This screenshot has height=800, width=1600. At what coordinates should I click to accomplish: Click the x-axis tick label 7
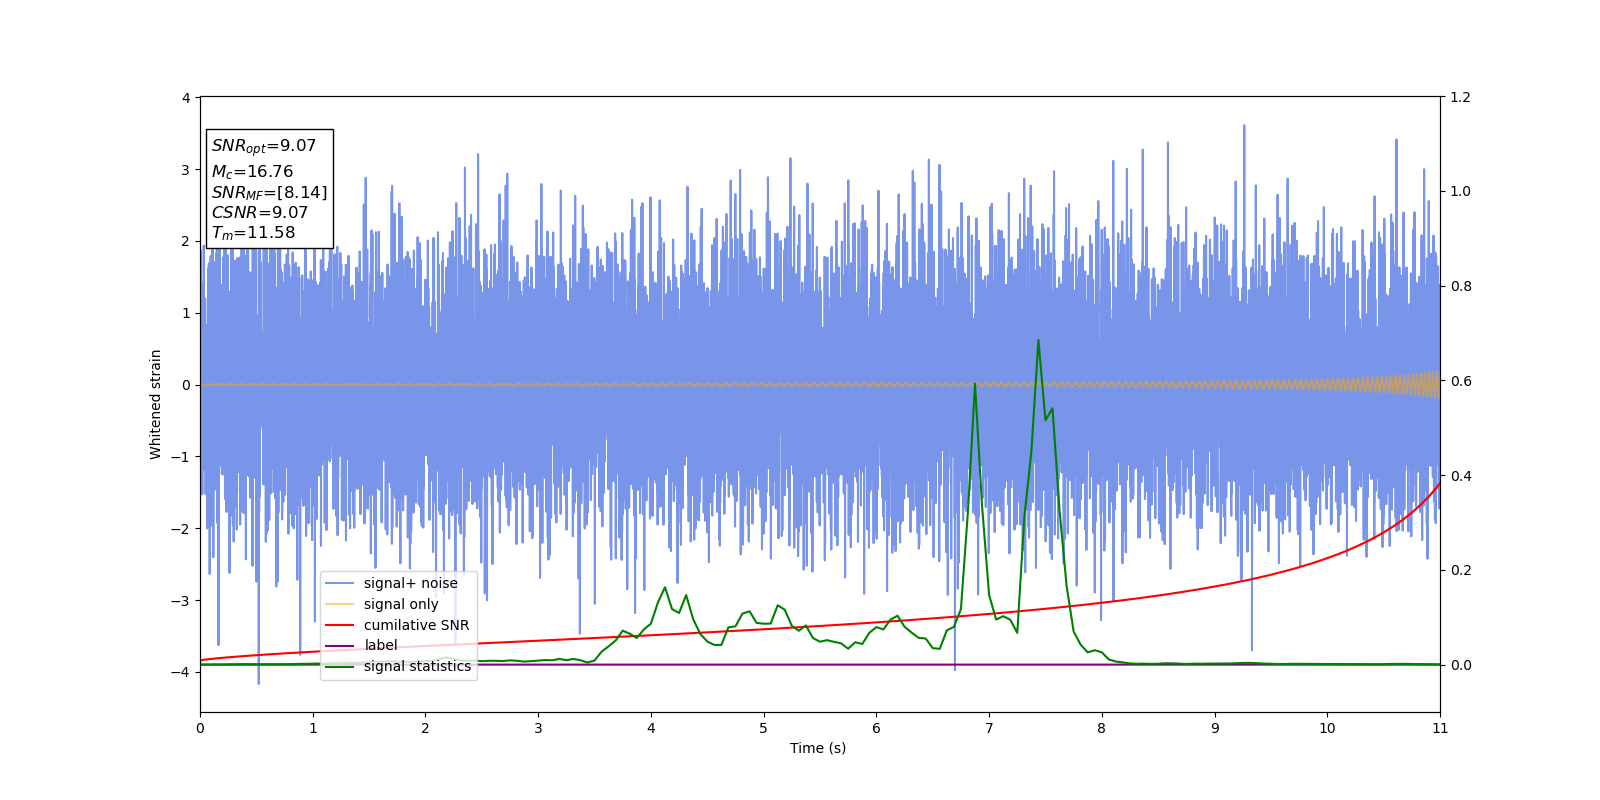pos(989,728)
